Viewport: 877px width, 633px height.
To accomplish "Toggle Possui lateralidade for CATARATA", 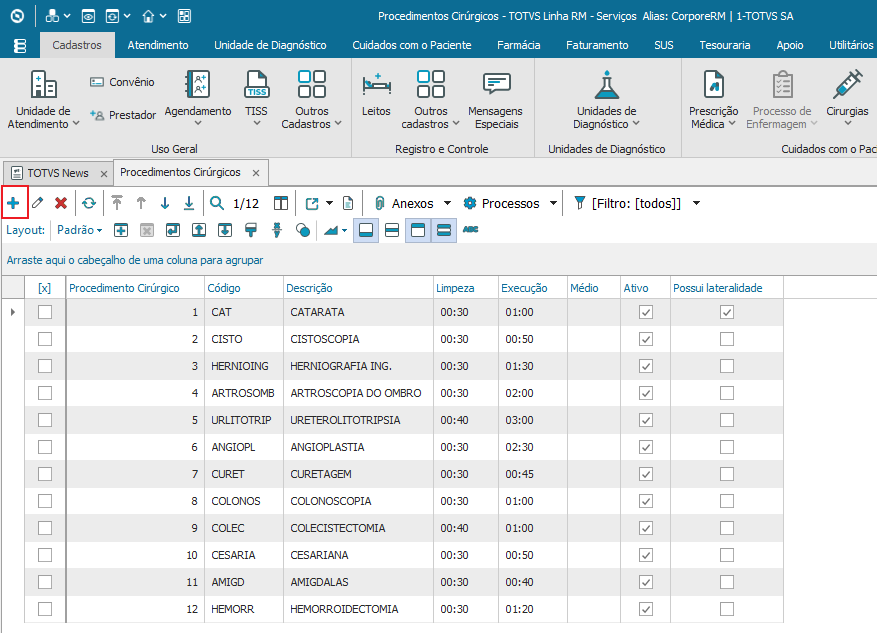I will pos(727,312).
